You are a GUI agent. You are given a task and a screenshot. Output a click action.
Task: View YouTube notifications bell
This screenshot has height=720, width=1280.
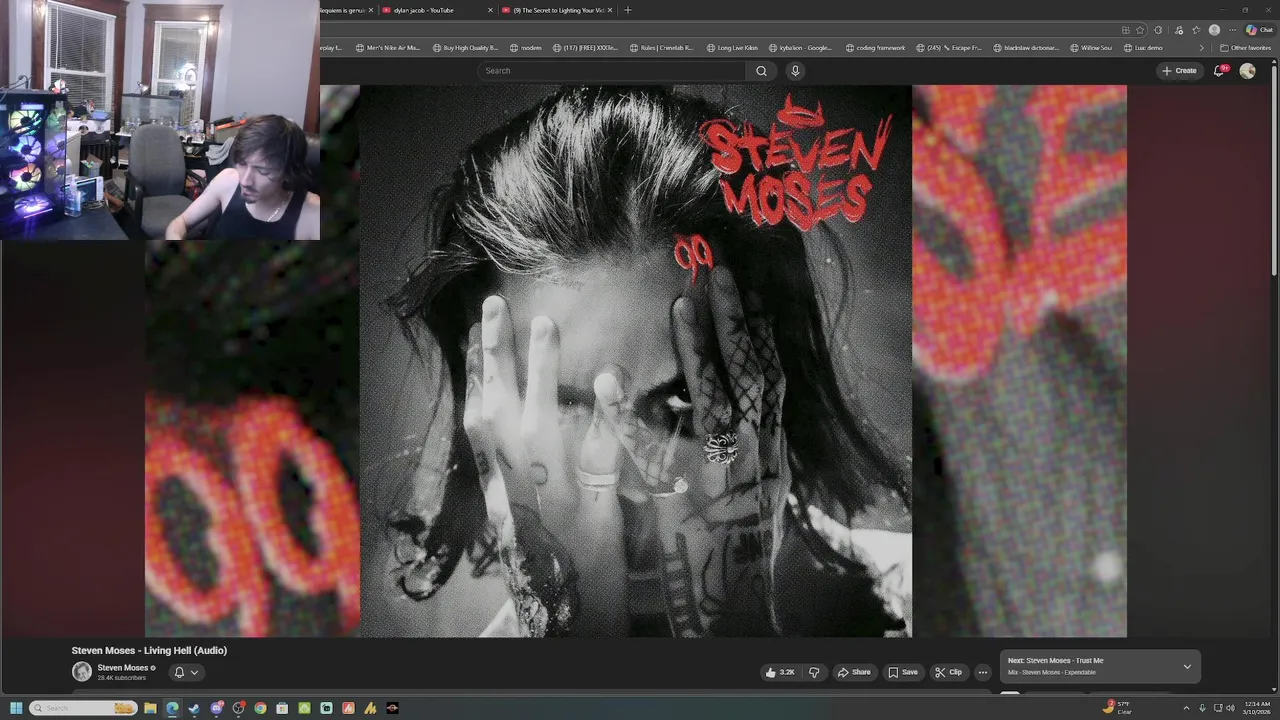coord(1220,71)
